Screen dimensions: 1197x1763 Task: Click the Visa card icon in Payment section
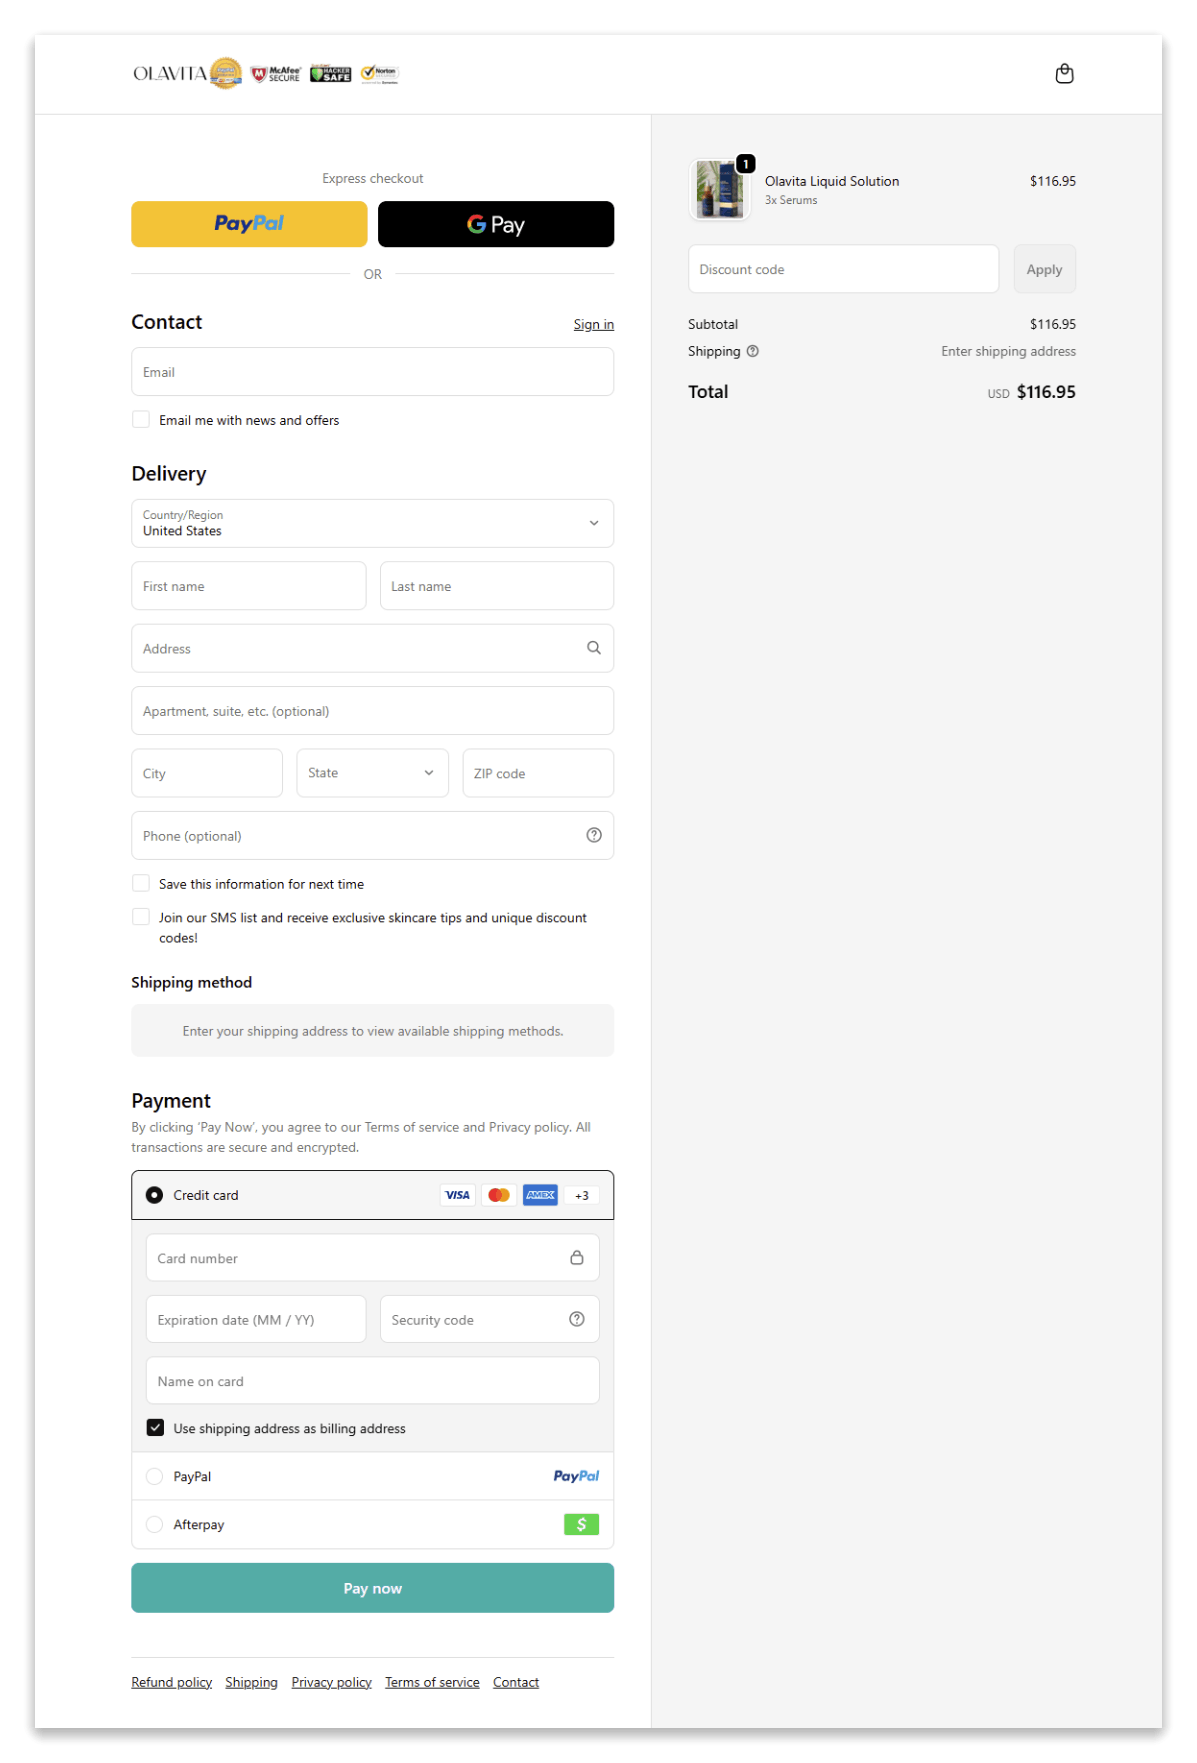457,1194
